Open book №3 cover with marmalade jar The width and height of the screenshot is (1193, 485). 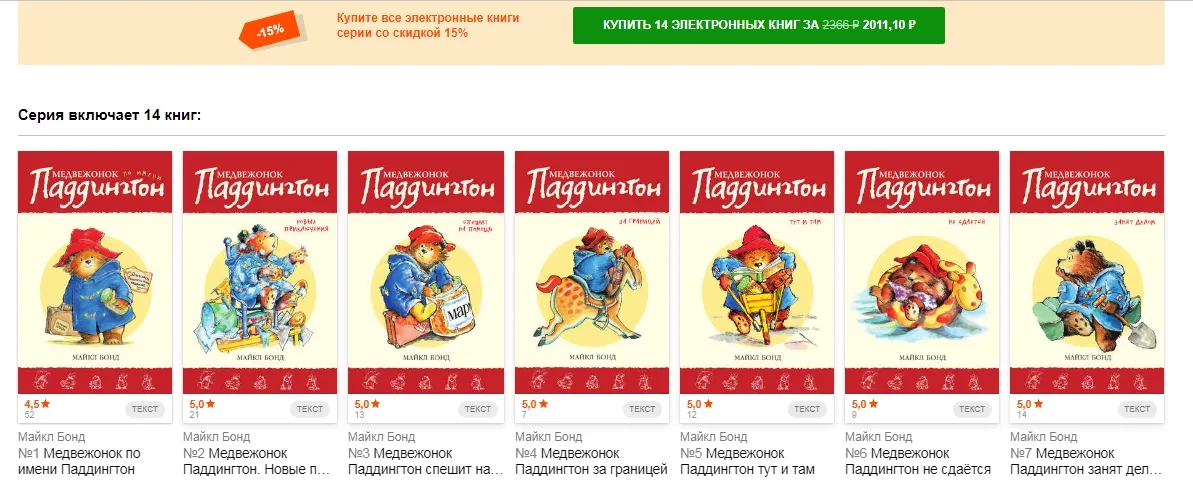pos(425,272)
